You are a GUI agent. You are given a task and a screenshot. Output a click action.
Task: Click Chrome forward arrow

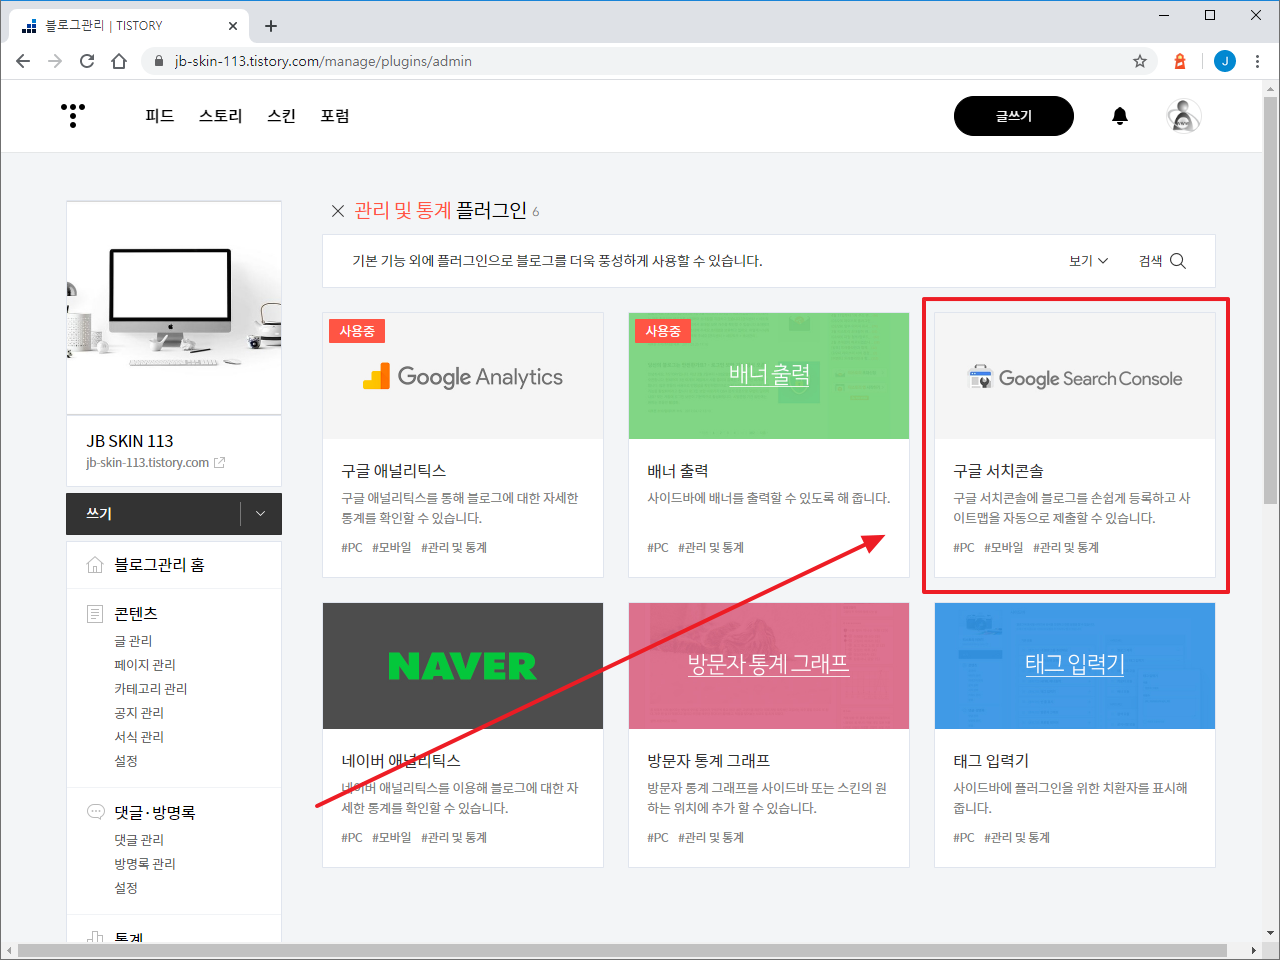[x=55, y=61]
